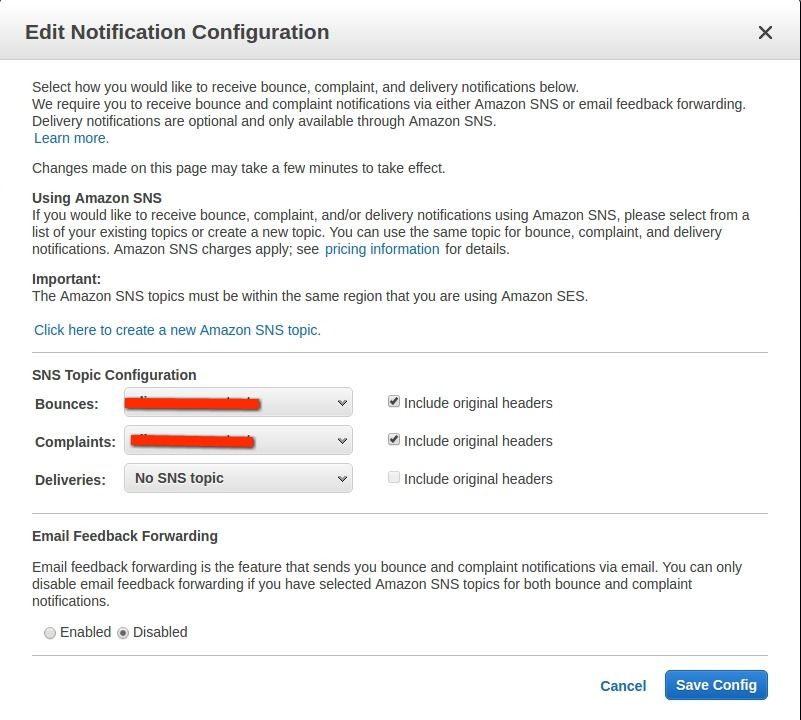Click the 'SNS Topic Configuration' heading
801x720 pixels.
(114, 375)
